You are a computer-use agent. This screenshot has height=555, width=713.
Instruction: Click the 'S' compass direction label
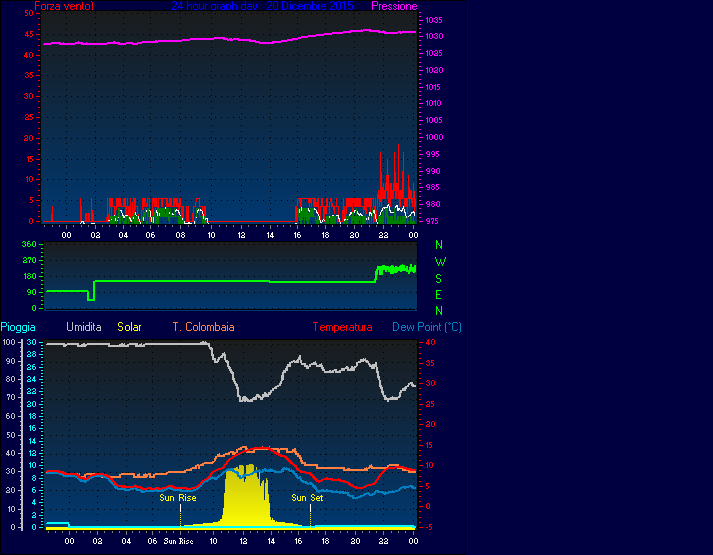click(x=438, y=279)
